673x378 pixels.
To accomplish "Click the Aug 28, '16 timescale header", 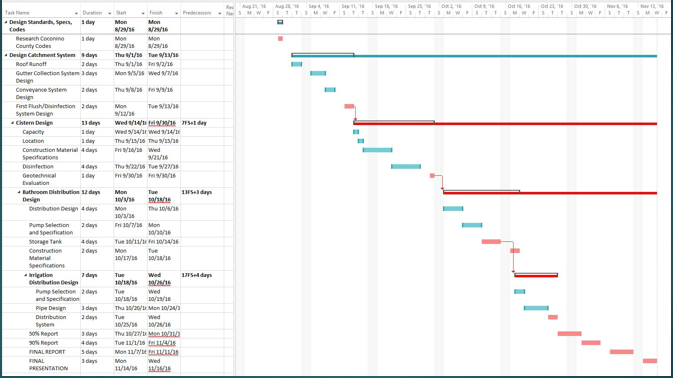I will (x=286, y=6).
